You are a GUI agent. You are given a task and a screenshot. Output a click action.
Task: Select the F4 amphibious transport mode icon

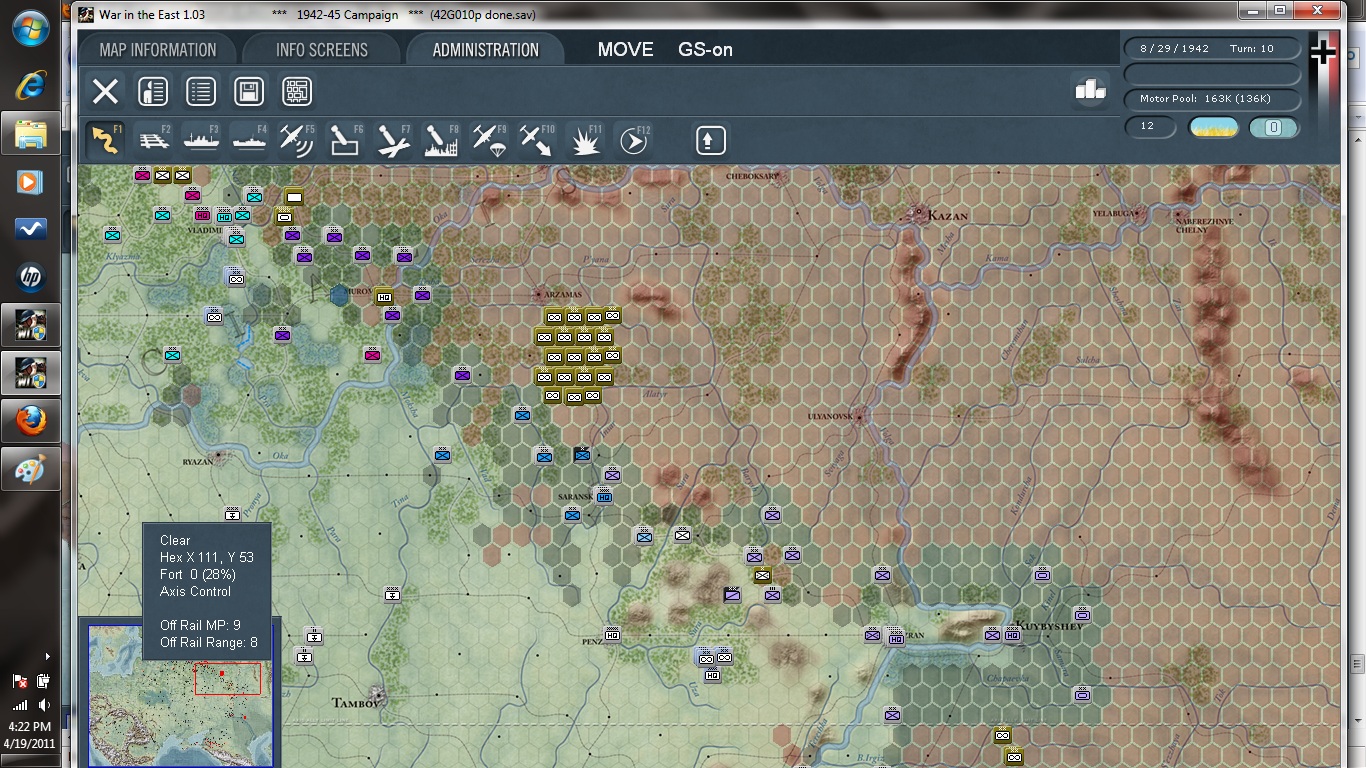point(249,140)
